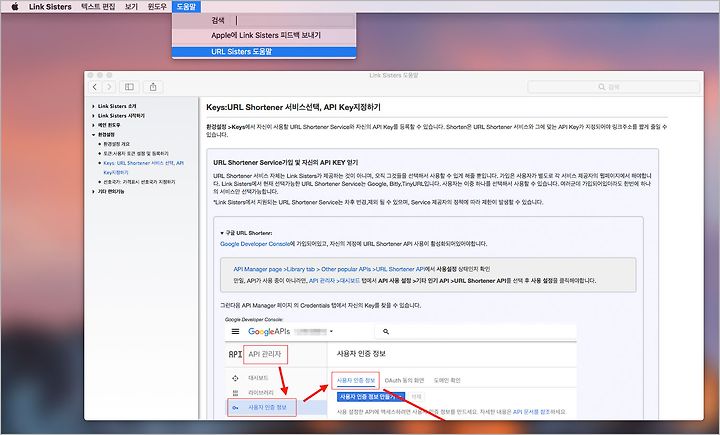This screenshot has width=720, height=435.
Task: Click the key icon beside 사용자 인증 정보
Action: pos(235,407)
